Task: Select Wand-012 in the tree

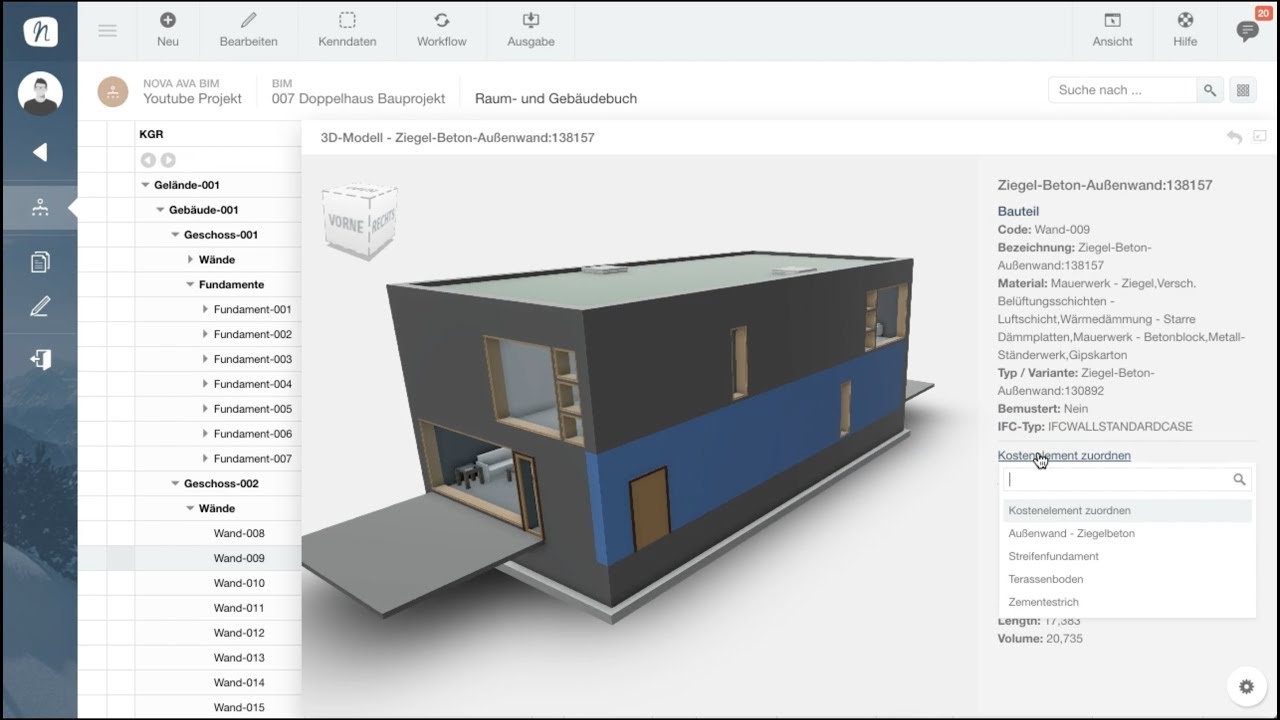Action: pyautogui.click(x=239, y=633)
